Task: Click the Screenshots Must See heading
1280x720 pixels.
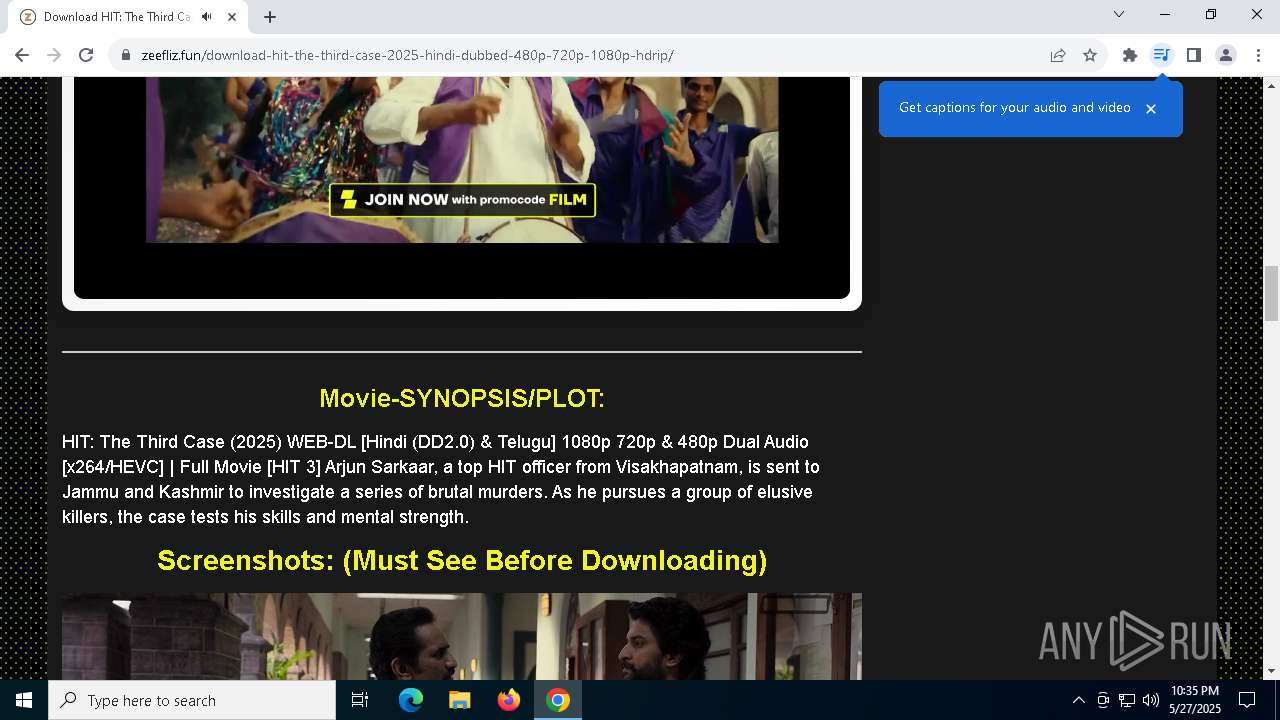Action: 462,560
